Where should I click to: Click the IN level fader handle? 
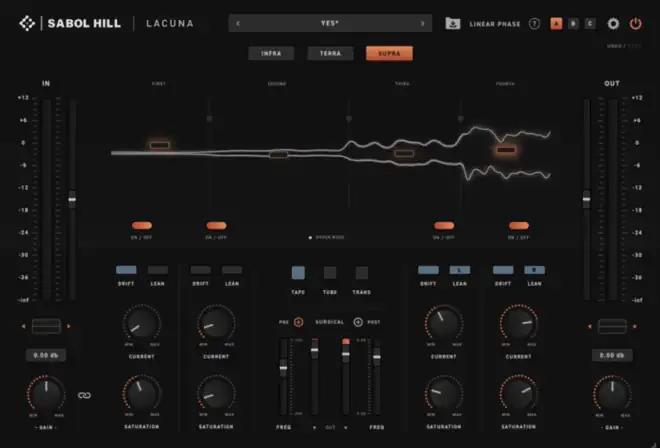click(72, 200)
